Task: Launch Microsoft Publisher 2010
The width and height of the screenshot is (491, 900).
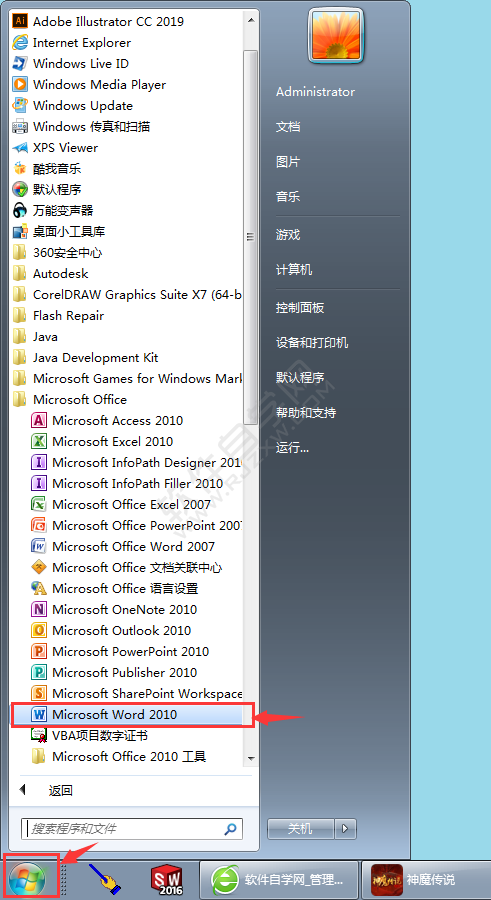Action: coord(114,672)
